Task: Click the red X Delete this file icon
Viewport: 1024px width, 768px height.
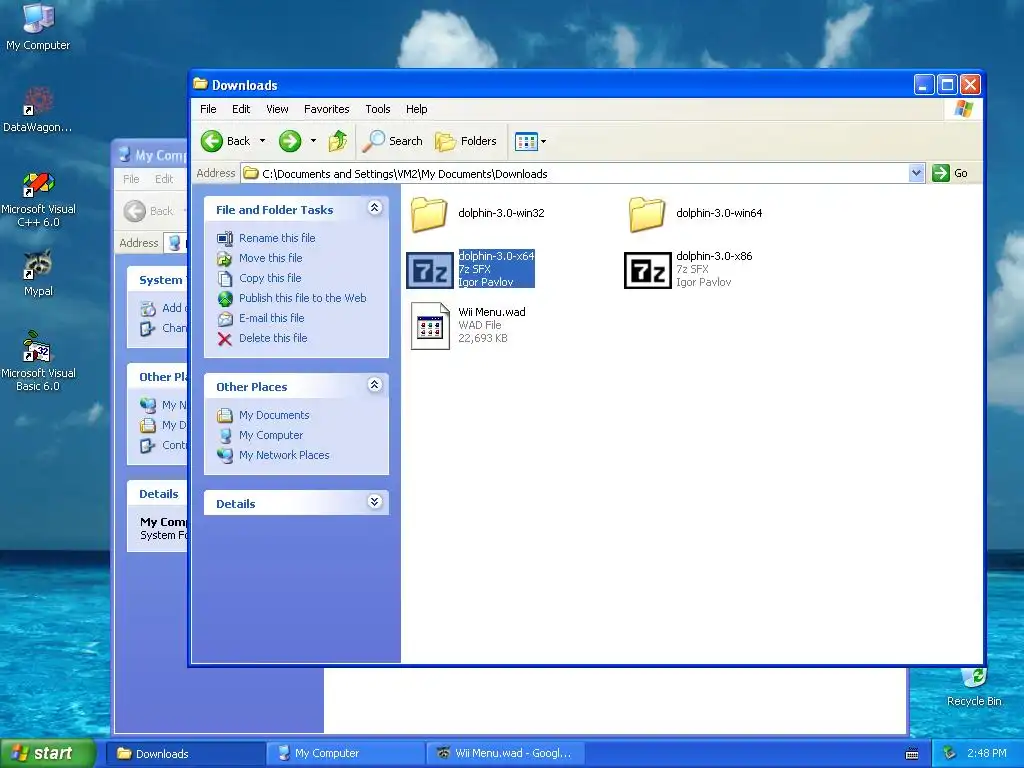Action: tap(225, 339)
